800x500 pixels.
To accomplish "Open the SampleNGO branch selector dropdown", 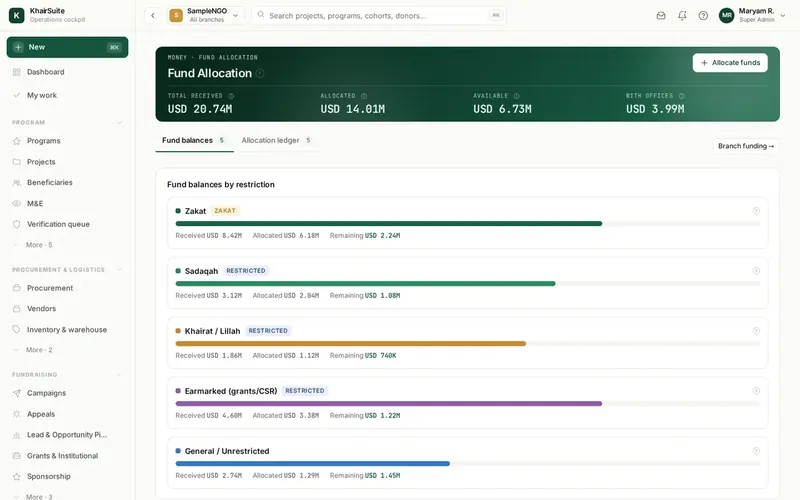I will (206, 15).
